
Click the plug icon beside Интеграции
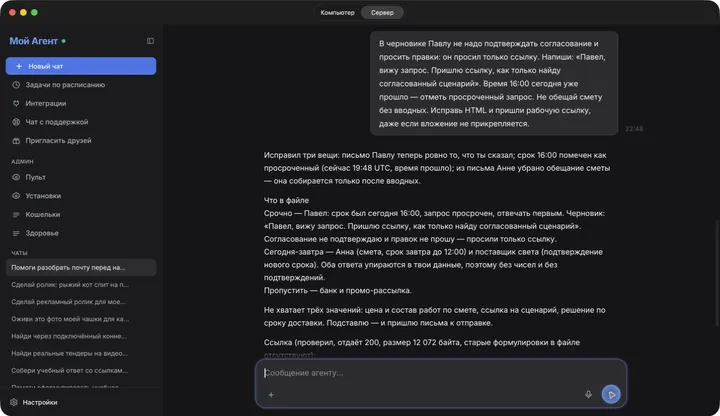tap(16, 103)
